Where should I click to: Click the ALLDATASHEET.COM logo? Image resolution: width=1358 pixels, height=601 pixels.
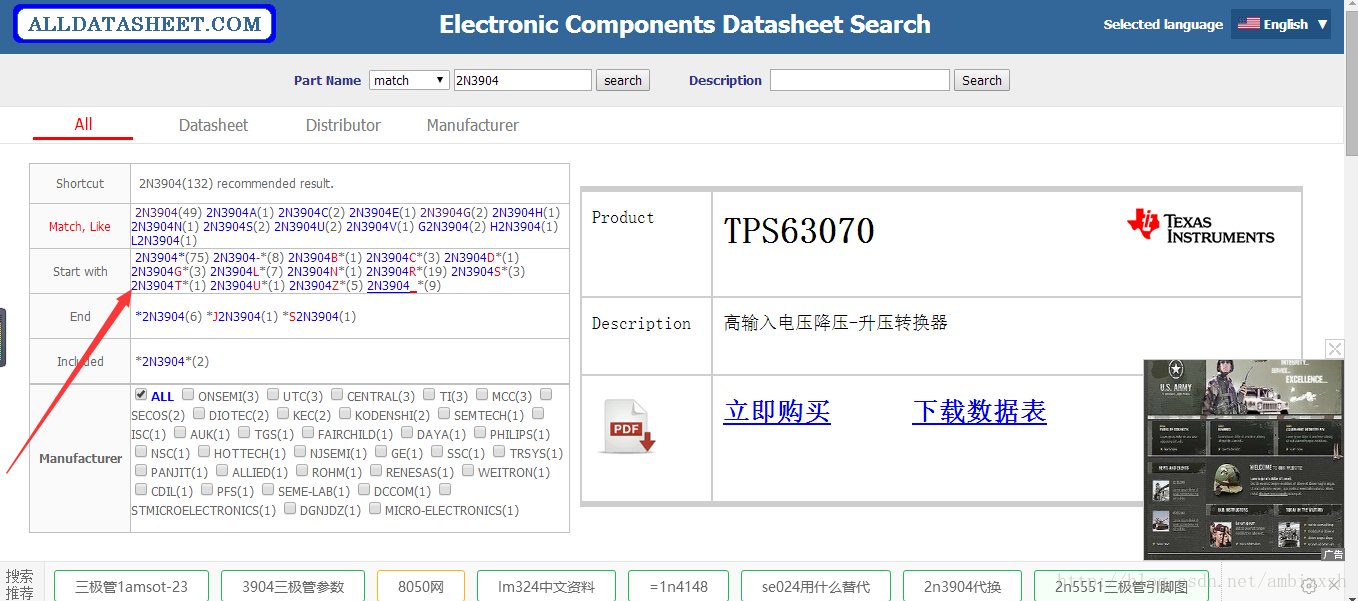(145, 25)
